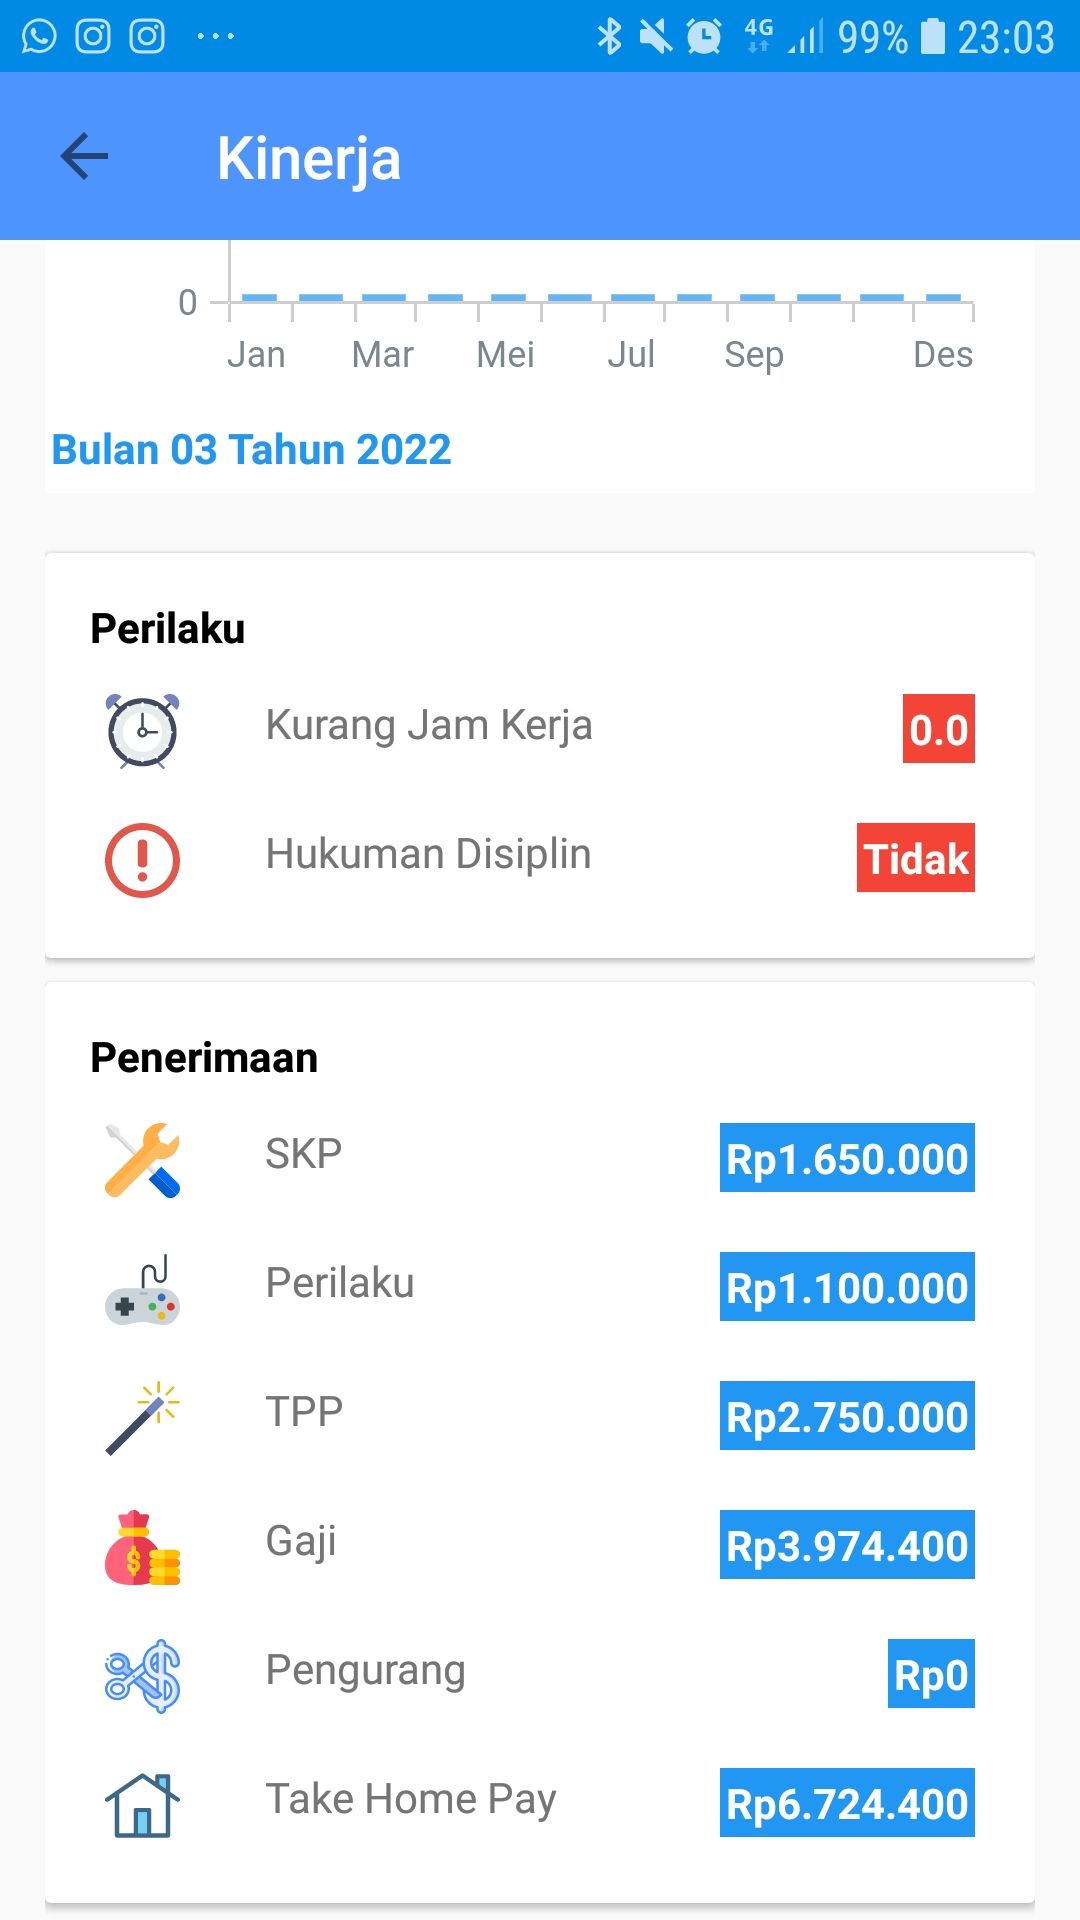The width and height of the screenshot is (1080, 1920).
Task: Tap the scissors dollar Pengurang icon
Action: (142, 1676)
